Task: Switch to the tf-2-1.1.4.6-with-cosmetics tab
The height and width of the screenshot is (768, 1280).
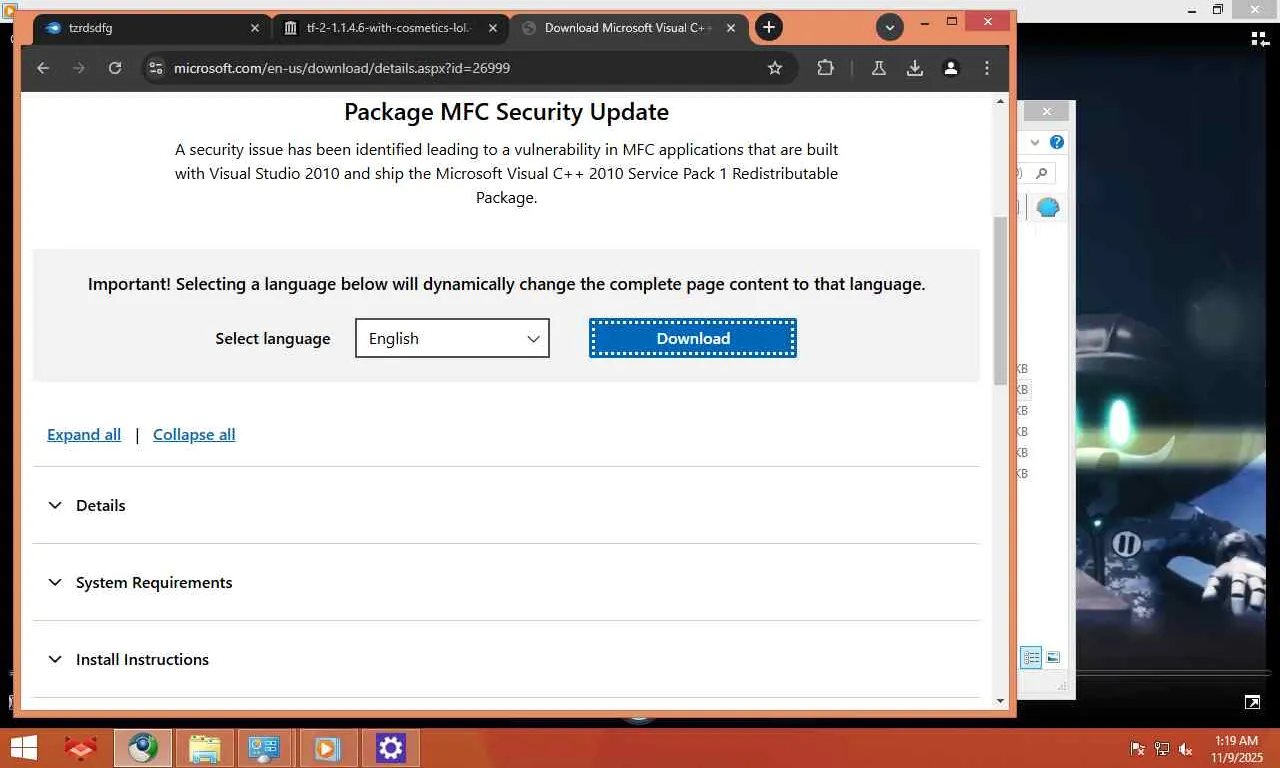Action: coord(390,28)
